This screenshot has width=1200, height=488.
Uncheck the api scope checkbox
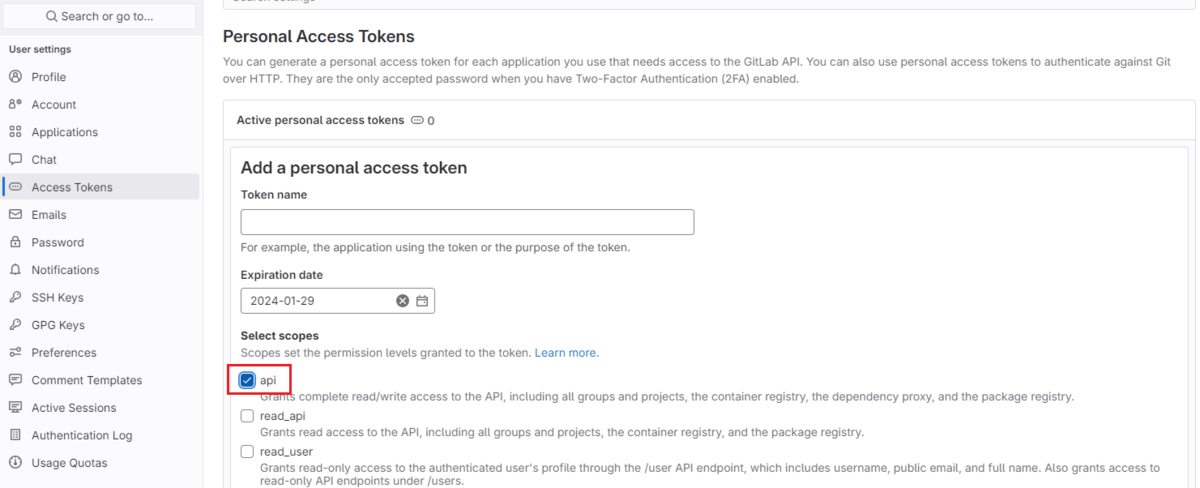tap(247, 380)
